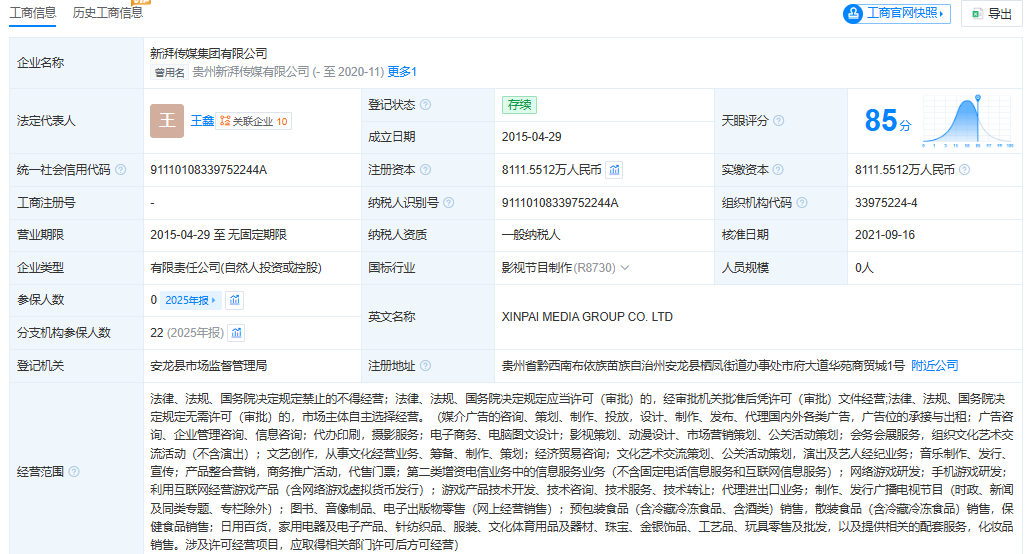Open chart icon beside 注册资本 value

point(614,170)
